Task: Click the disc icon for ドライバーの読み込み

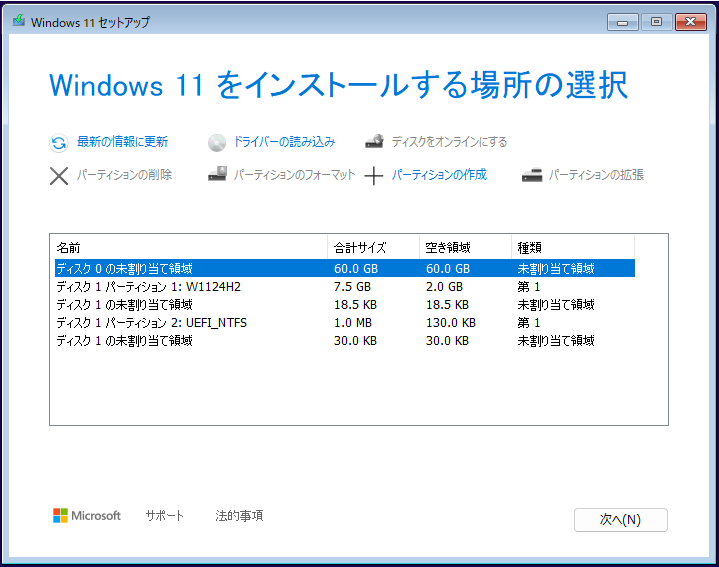Action: click(217, 142)
